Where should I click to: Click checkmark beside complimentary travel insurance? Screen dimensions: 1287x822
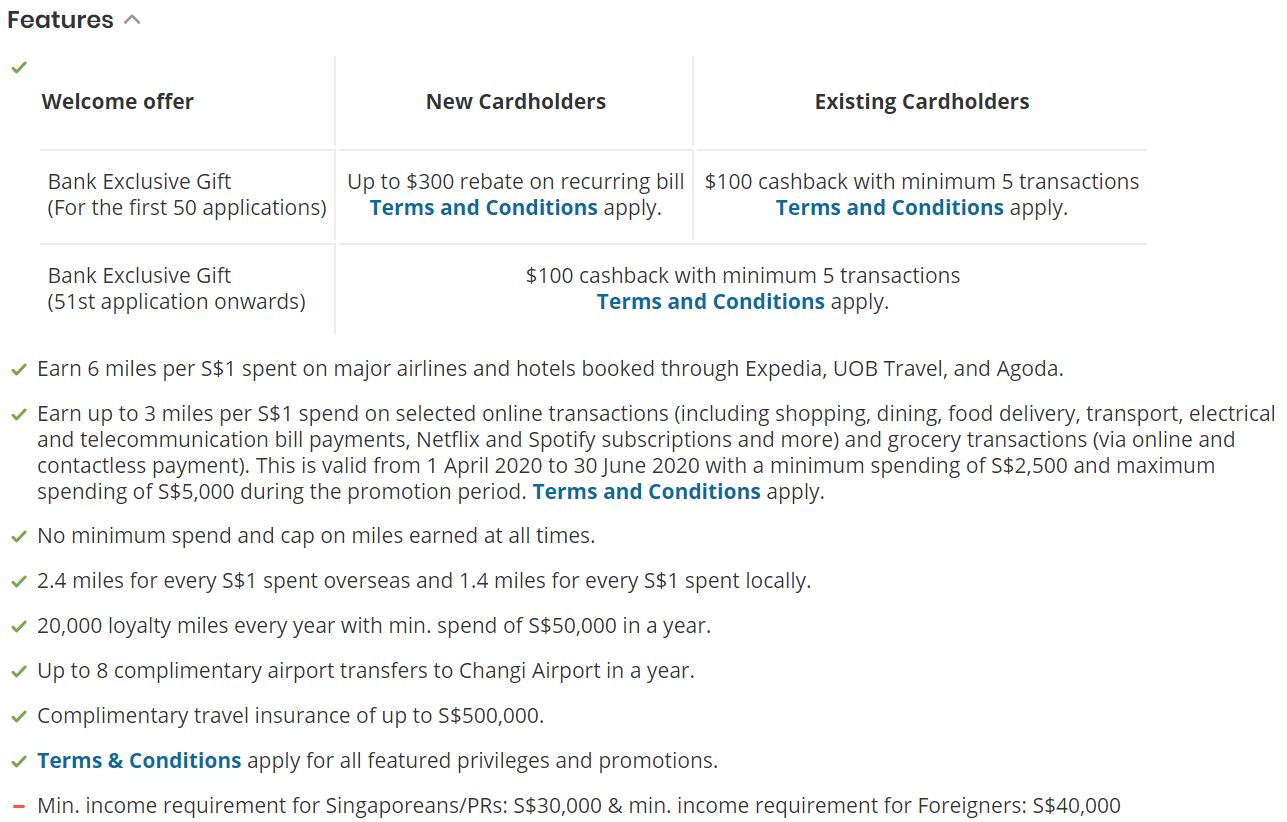pos(18,717)
